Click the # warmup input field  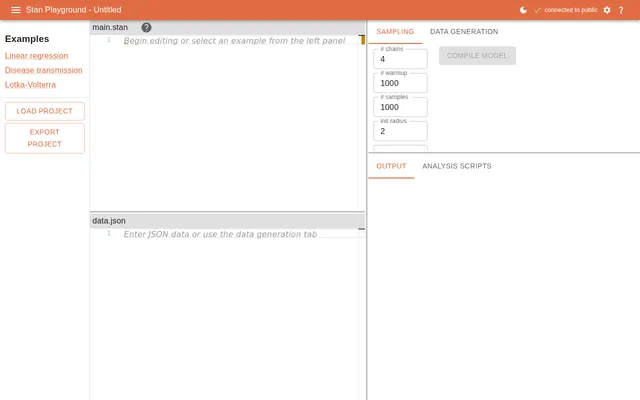pos(400,83)
